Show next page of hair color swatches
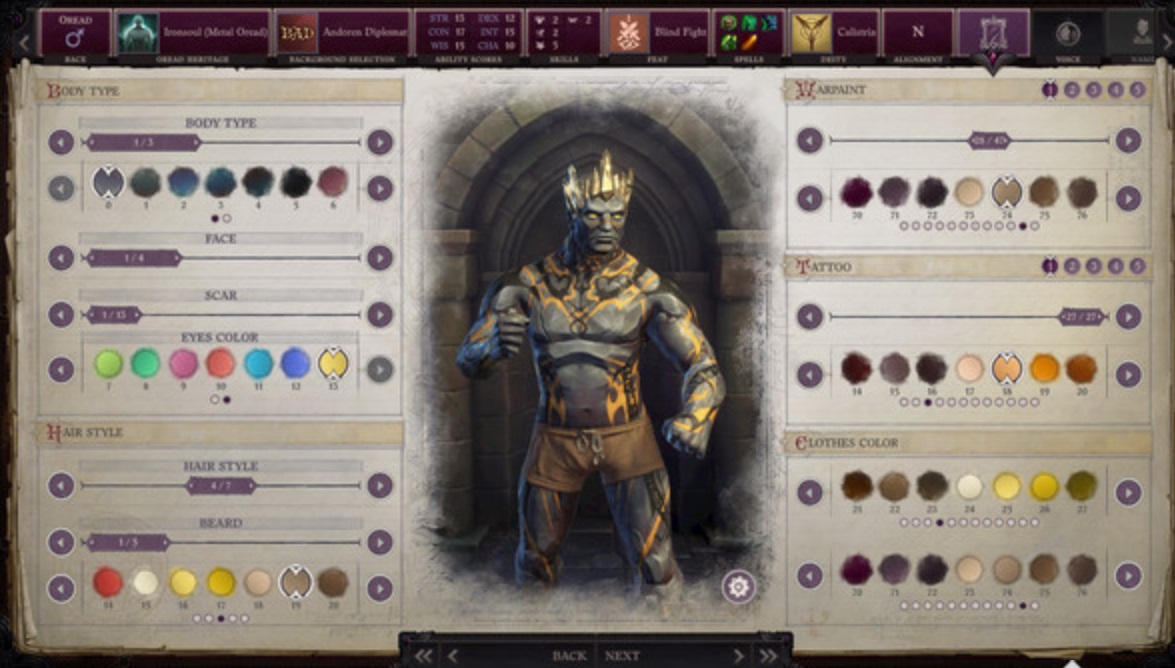This screenshot has width=1175, height=668. [x=380, y=589]
